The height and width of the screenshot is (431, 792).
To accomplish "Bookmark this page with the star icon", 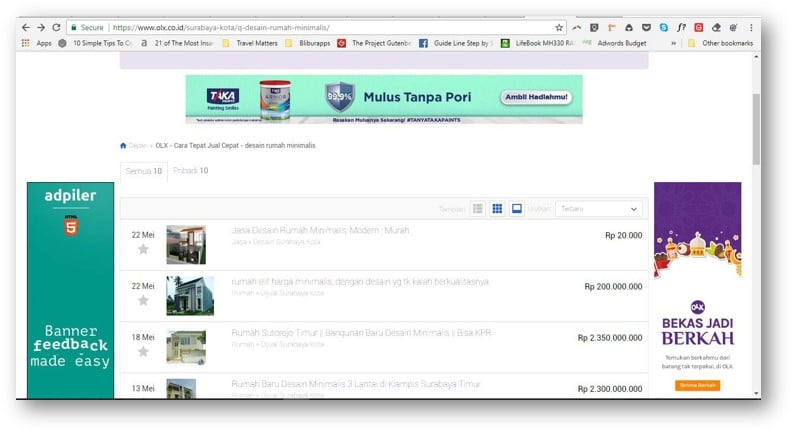I will tap(559, 27).
